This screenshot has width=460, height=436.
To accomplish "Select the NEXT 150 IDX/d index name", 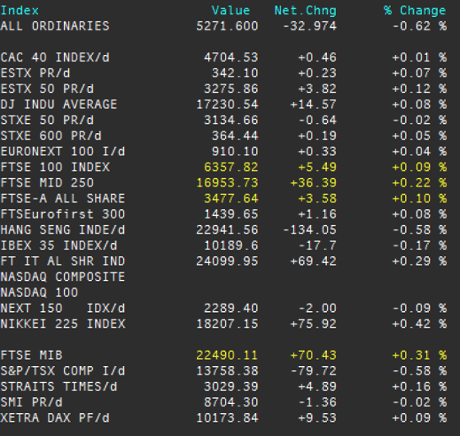I will [63, 308].
